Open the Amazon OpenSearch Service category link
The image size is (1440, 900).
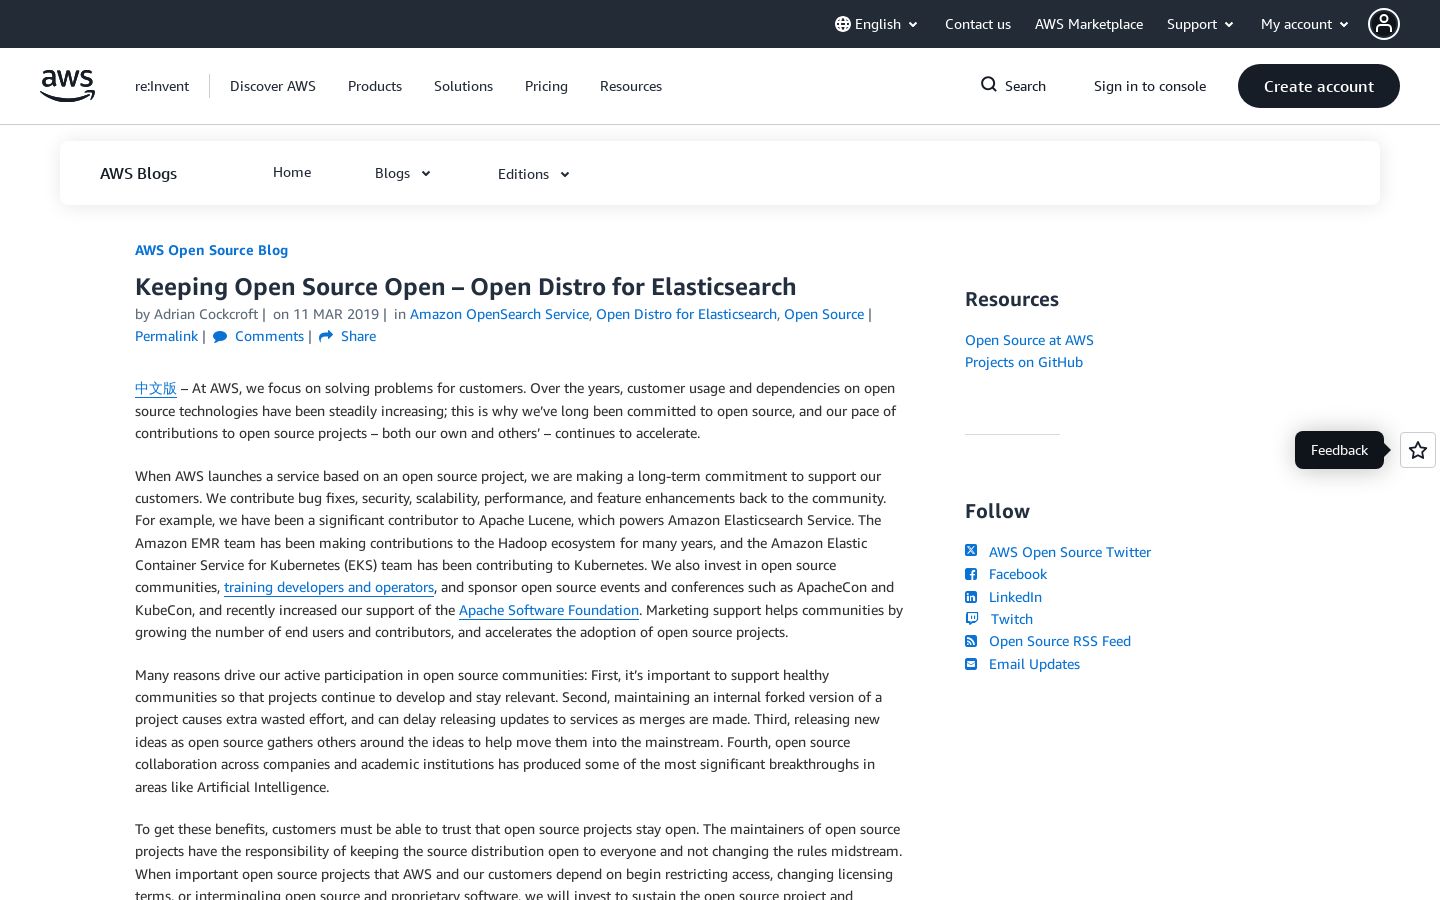coord(499,314)
